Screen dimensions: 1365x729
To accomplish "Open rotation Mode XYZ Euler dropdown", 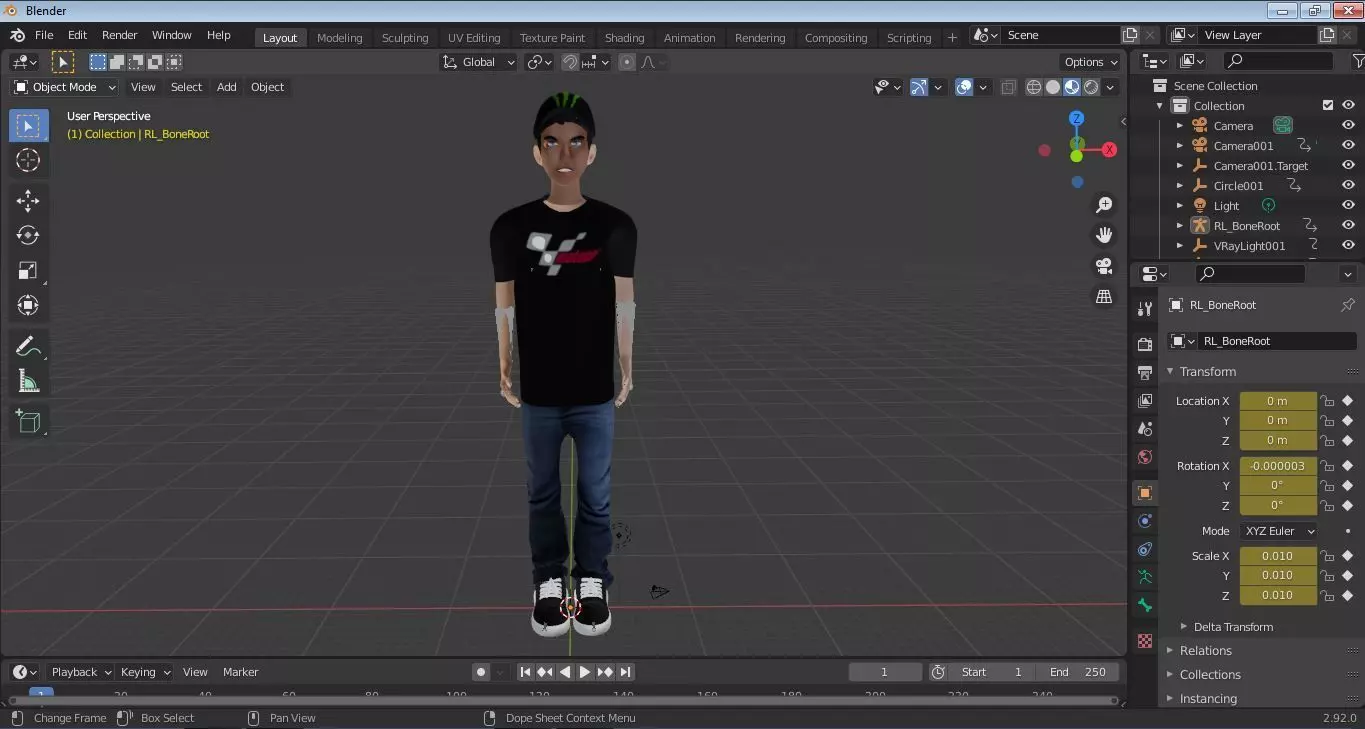I will click(1279, 531).
